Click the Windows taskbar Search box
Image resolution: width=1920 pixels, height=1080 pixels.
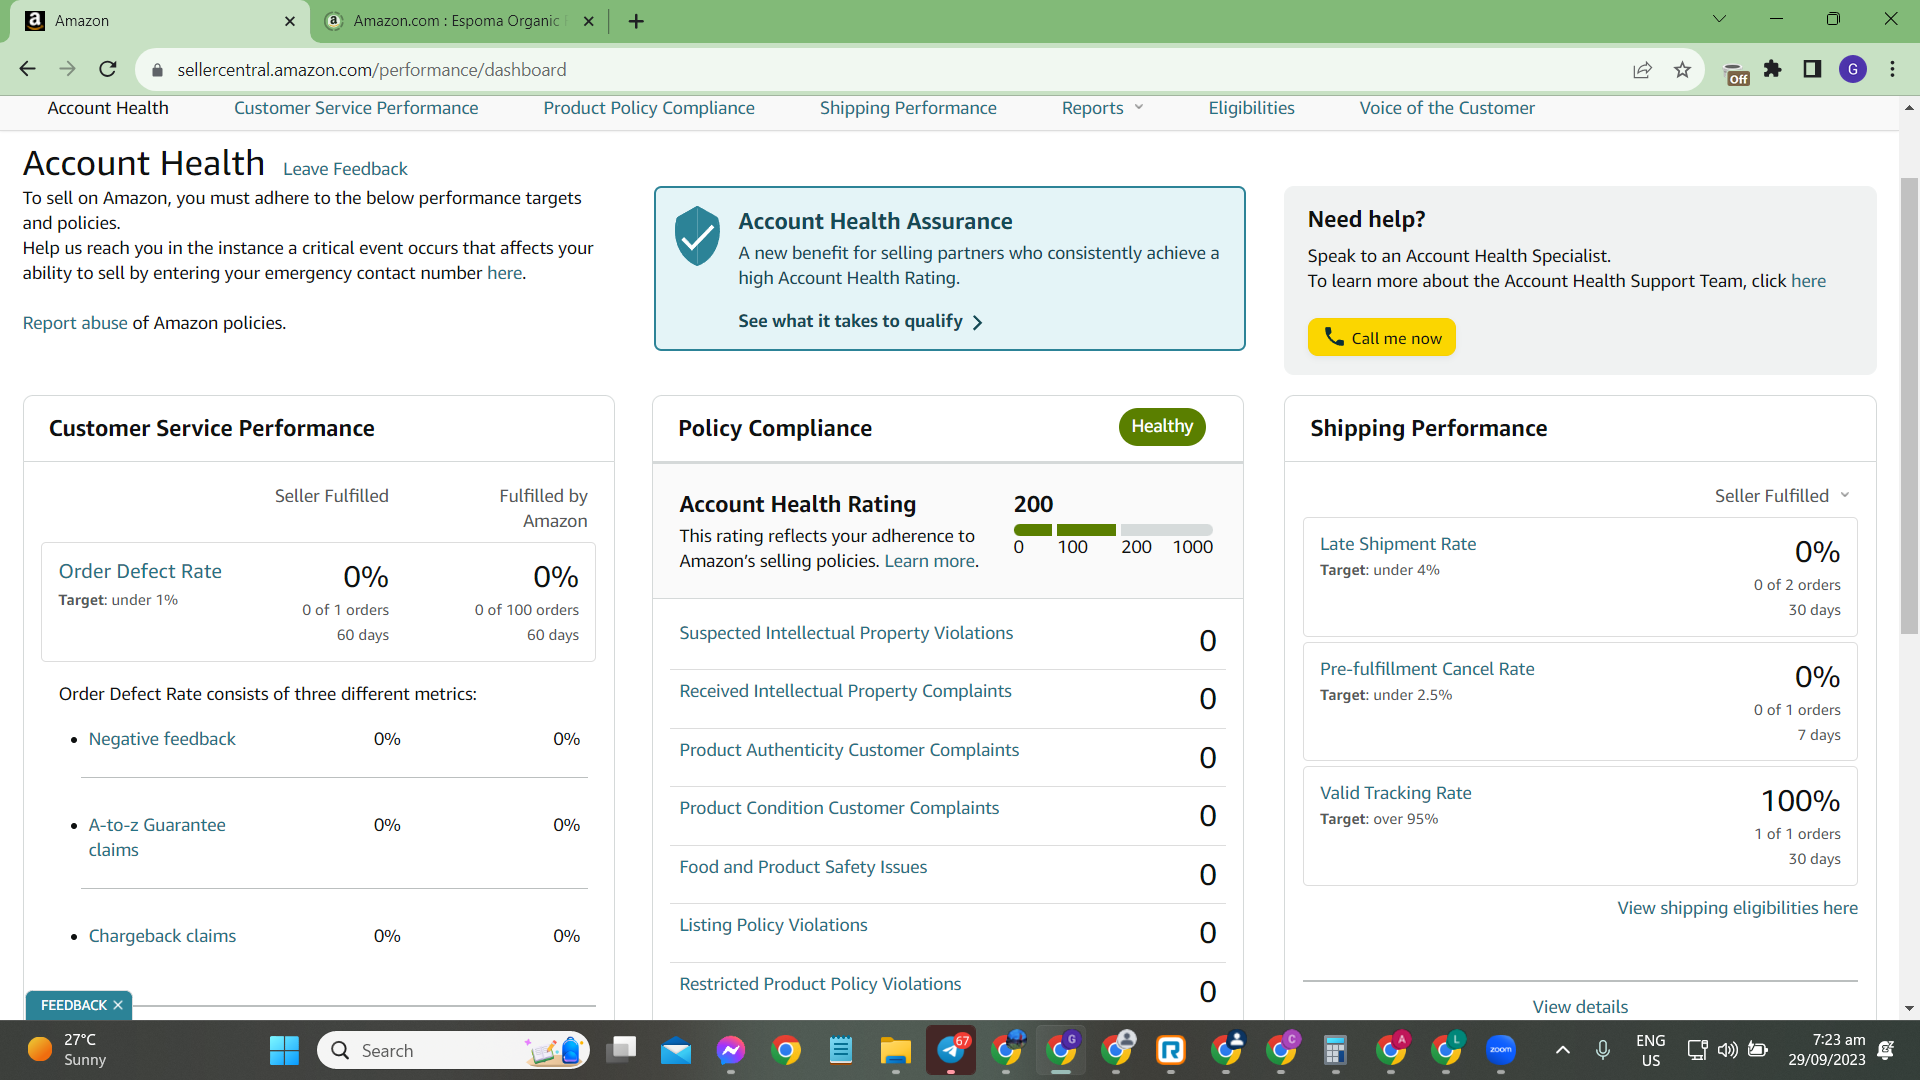tap(454, 1050)
